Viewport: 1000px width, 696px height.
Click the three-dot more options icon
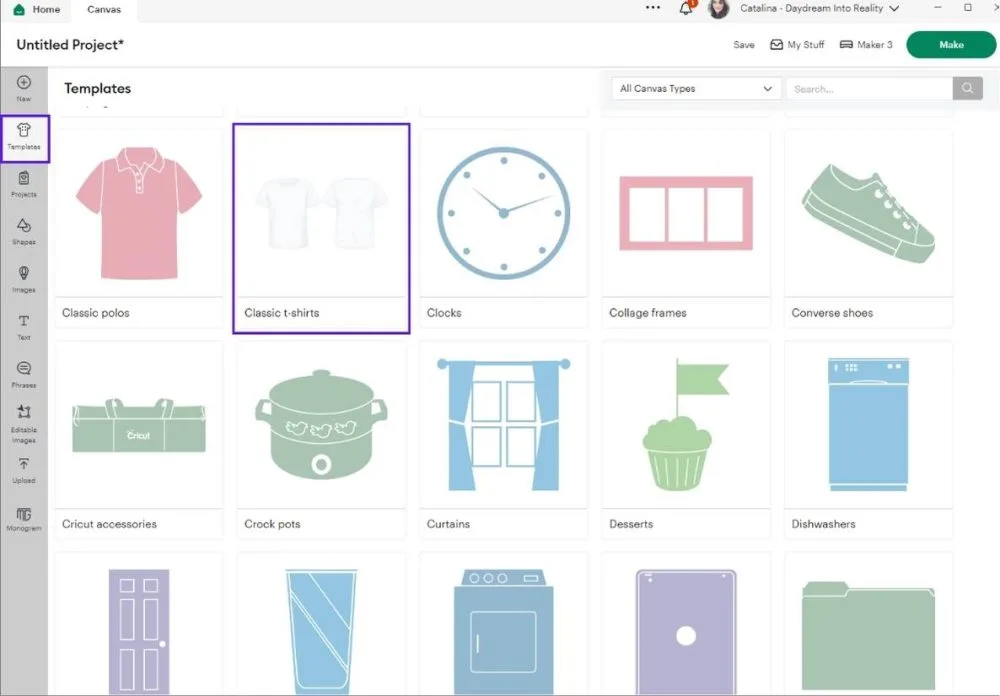tap(652, 8)
